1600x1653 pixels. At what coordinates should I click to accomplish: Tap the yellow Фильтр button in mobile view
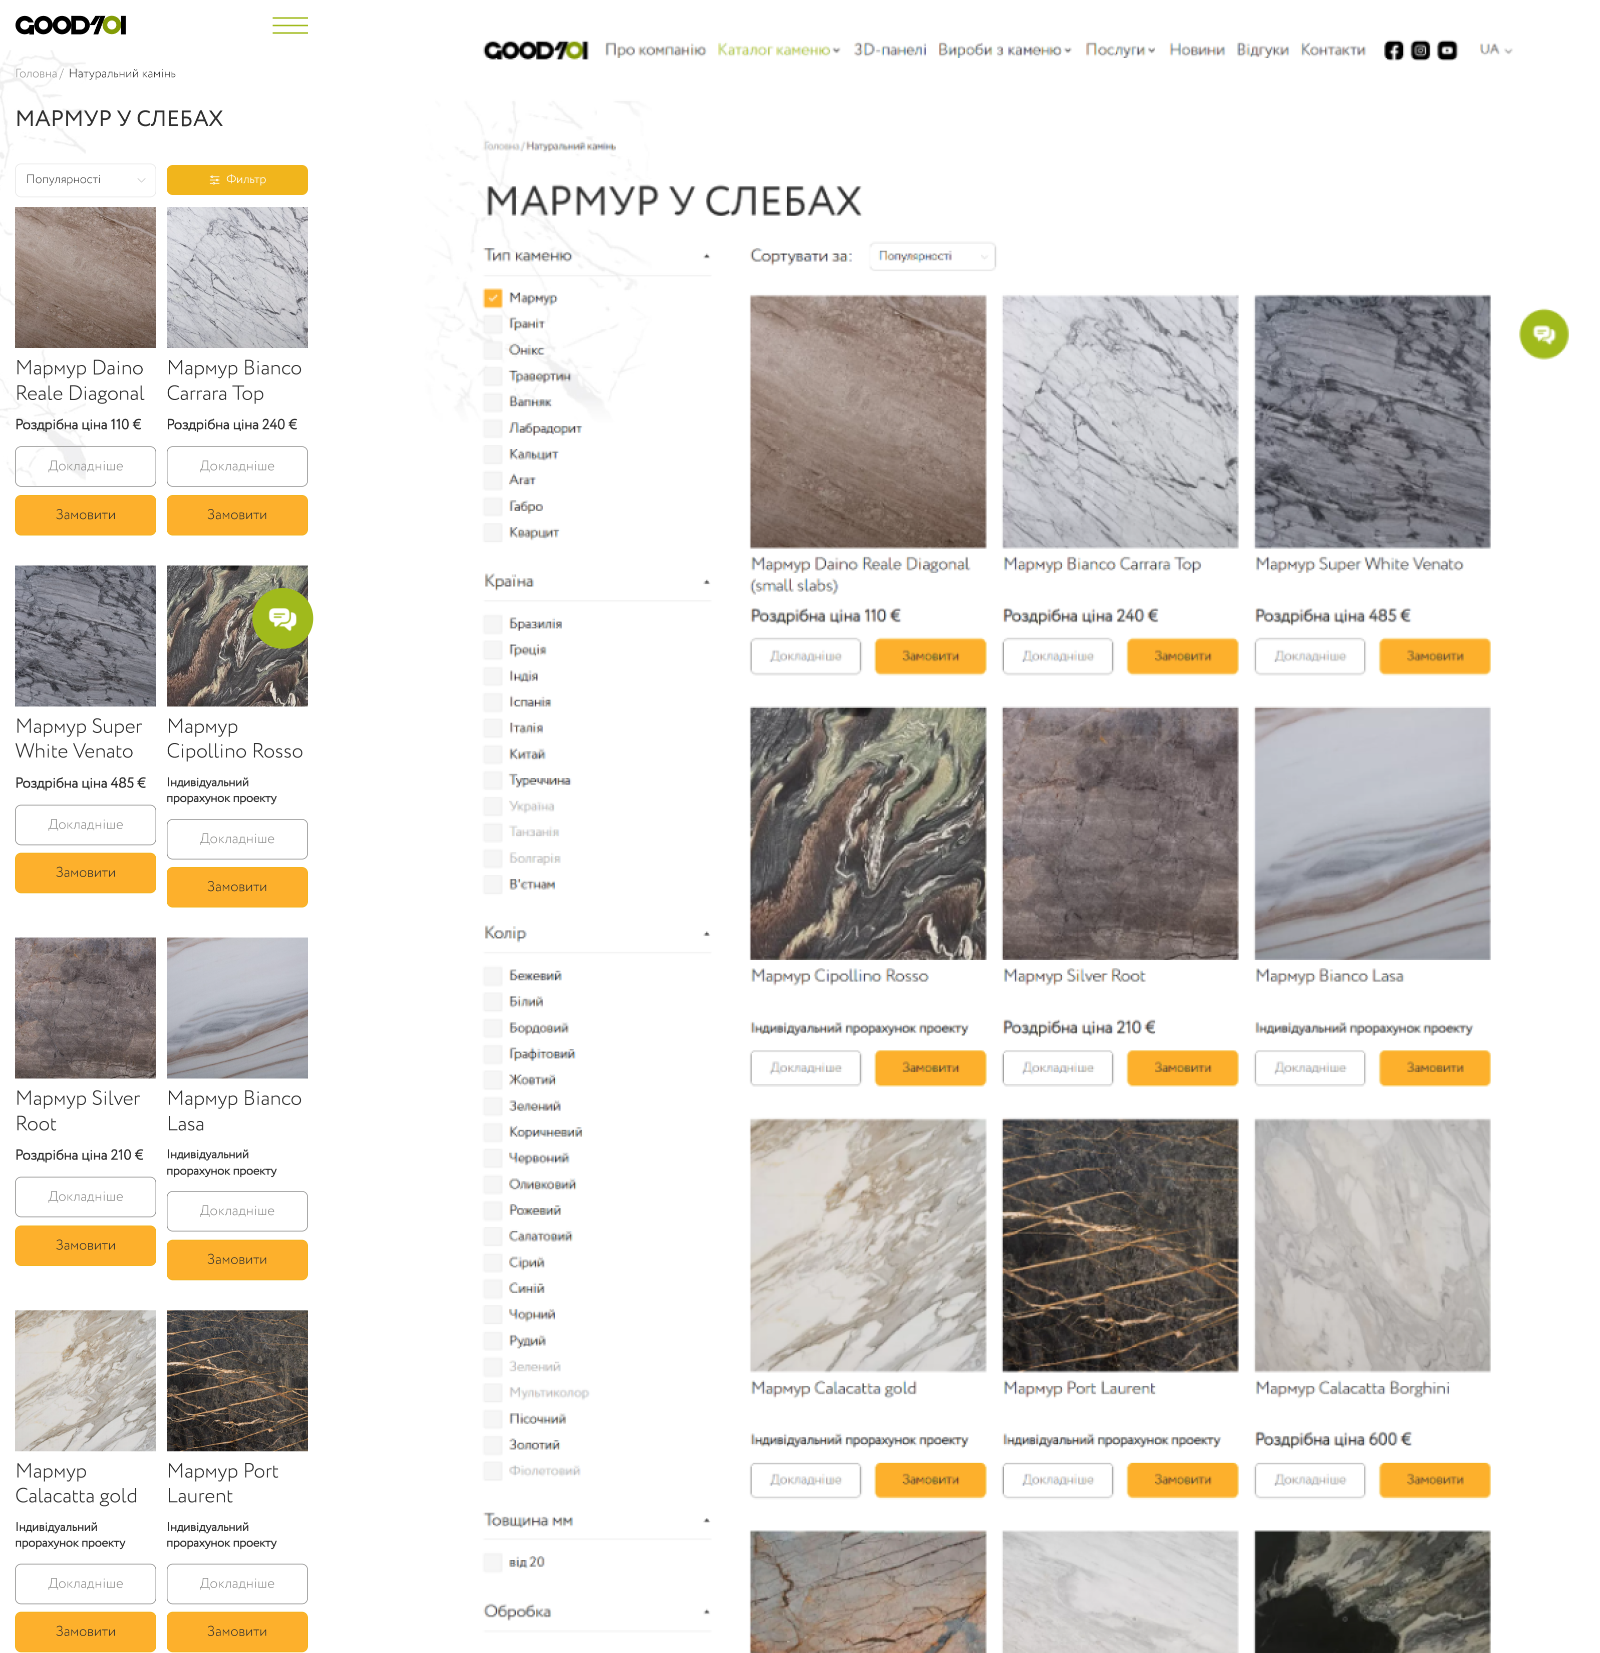237,180
